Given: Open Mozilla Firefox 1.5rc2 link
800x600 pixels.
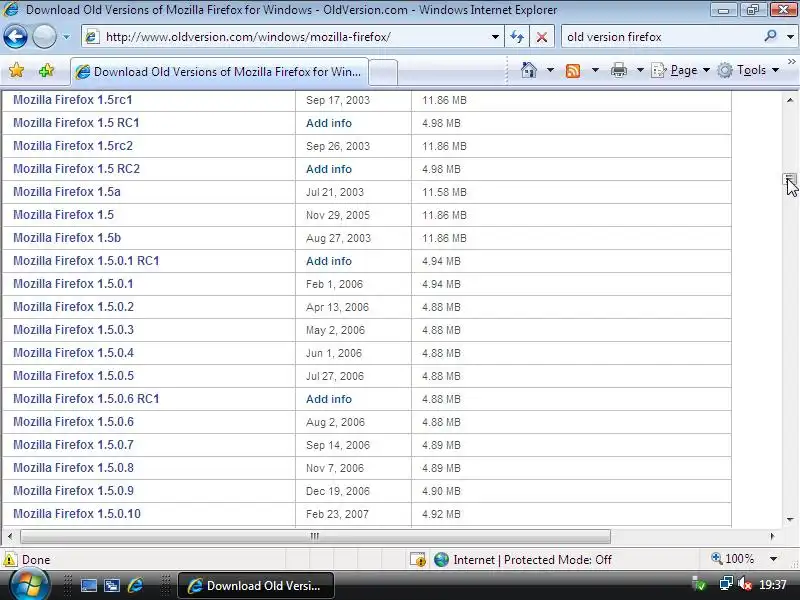Looking at the screenshot, I should coord(72,146).
